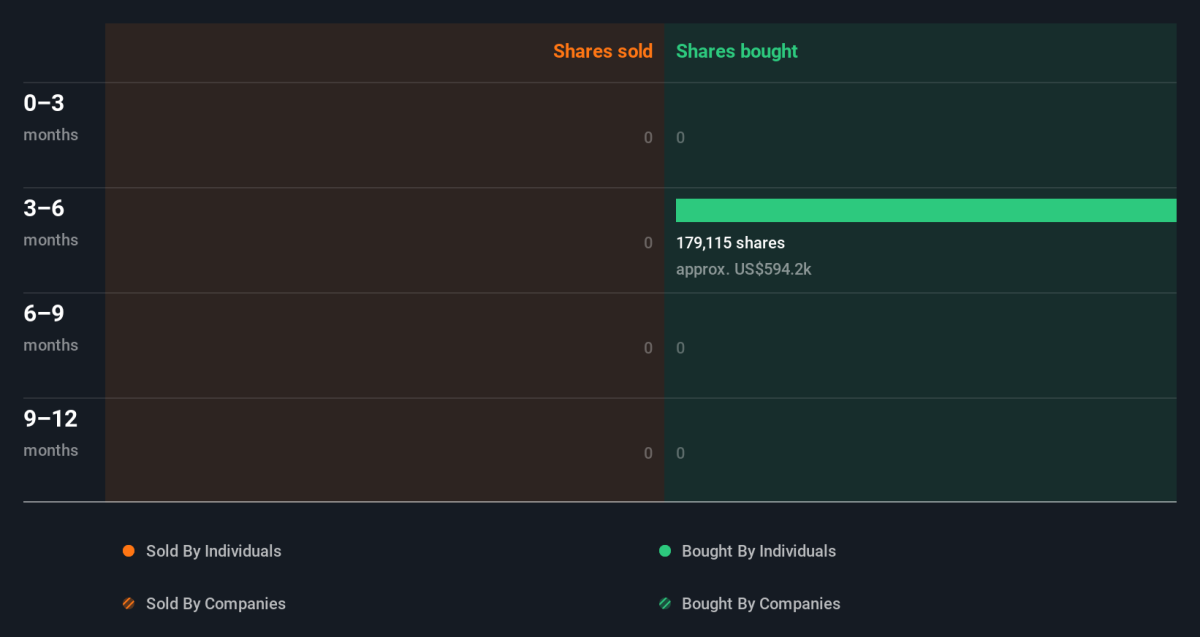Click the orange Sold By Individuals legend dot
Screen dimensions: 1200x637
pyautogui.click(x=128, y=551)
